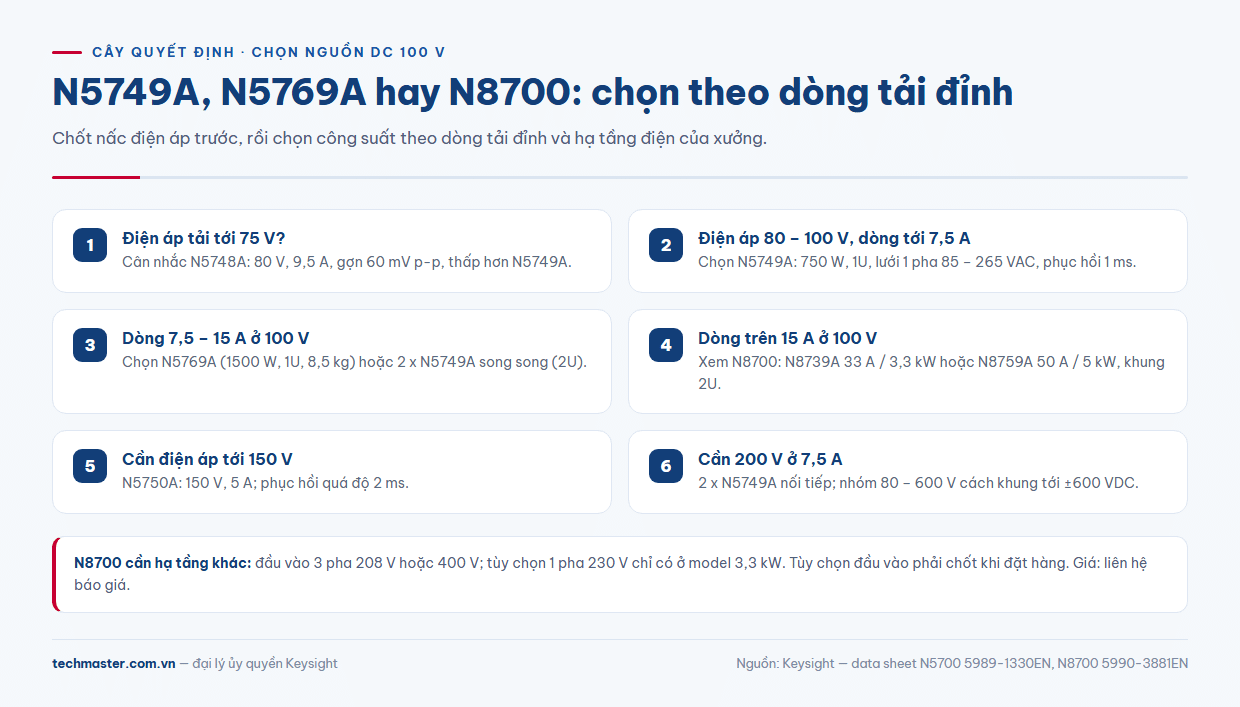Click the "N5750A: 150 V, 5 A" description

[265, 483]
